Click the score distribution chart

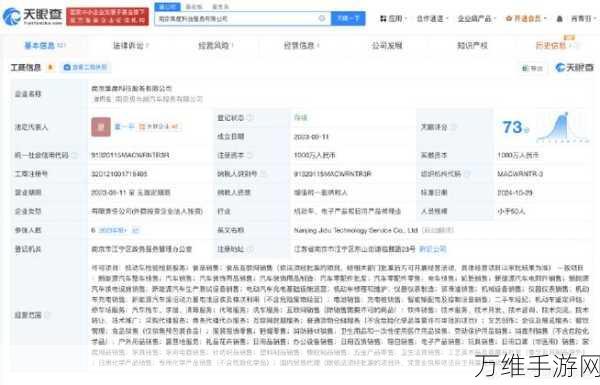[x=562, y=127]
